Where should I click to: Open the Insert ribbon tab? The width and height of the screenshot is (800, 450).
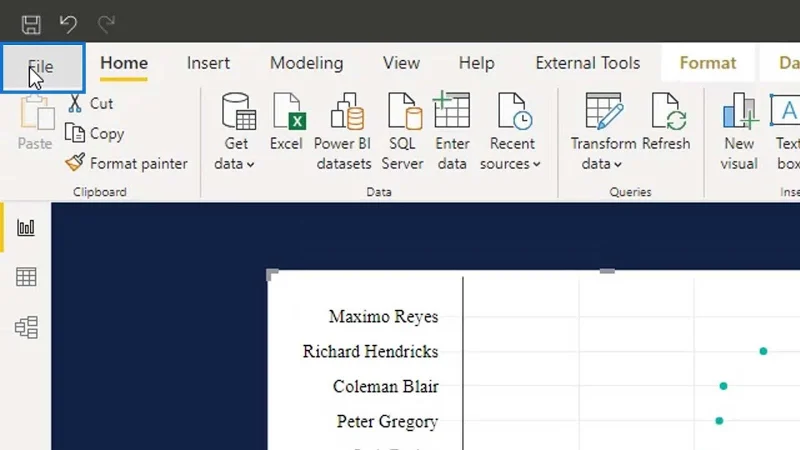click(x=208, y=63)
